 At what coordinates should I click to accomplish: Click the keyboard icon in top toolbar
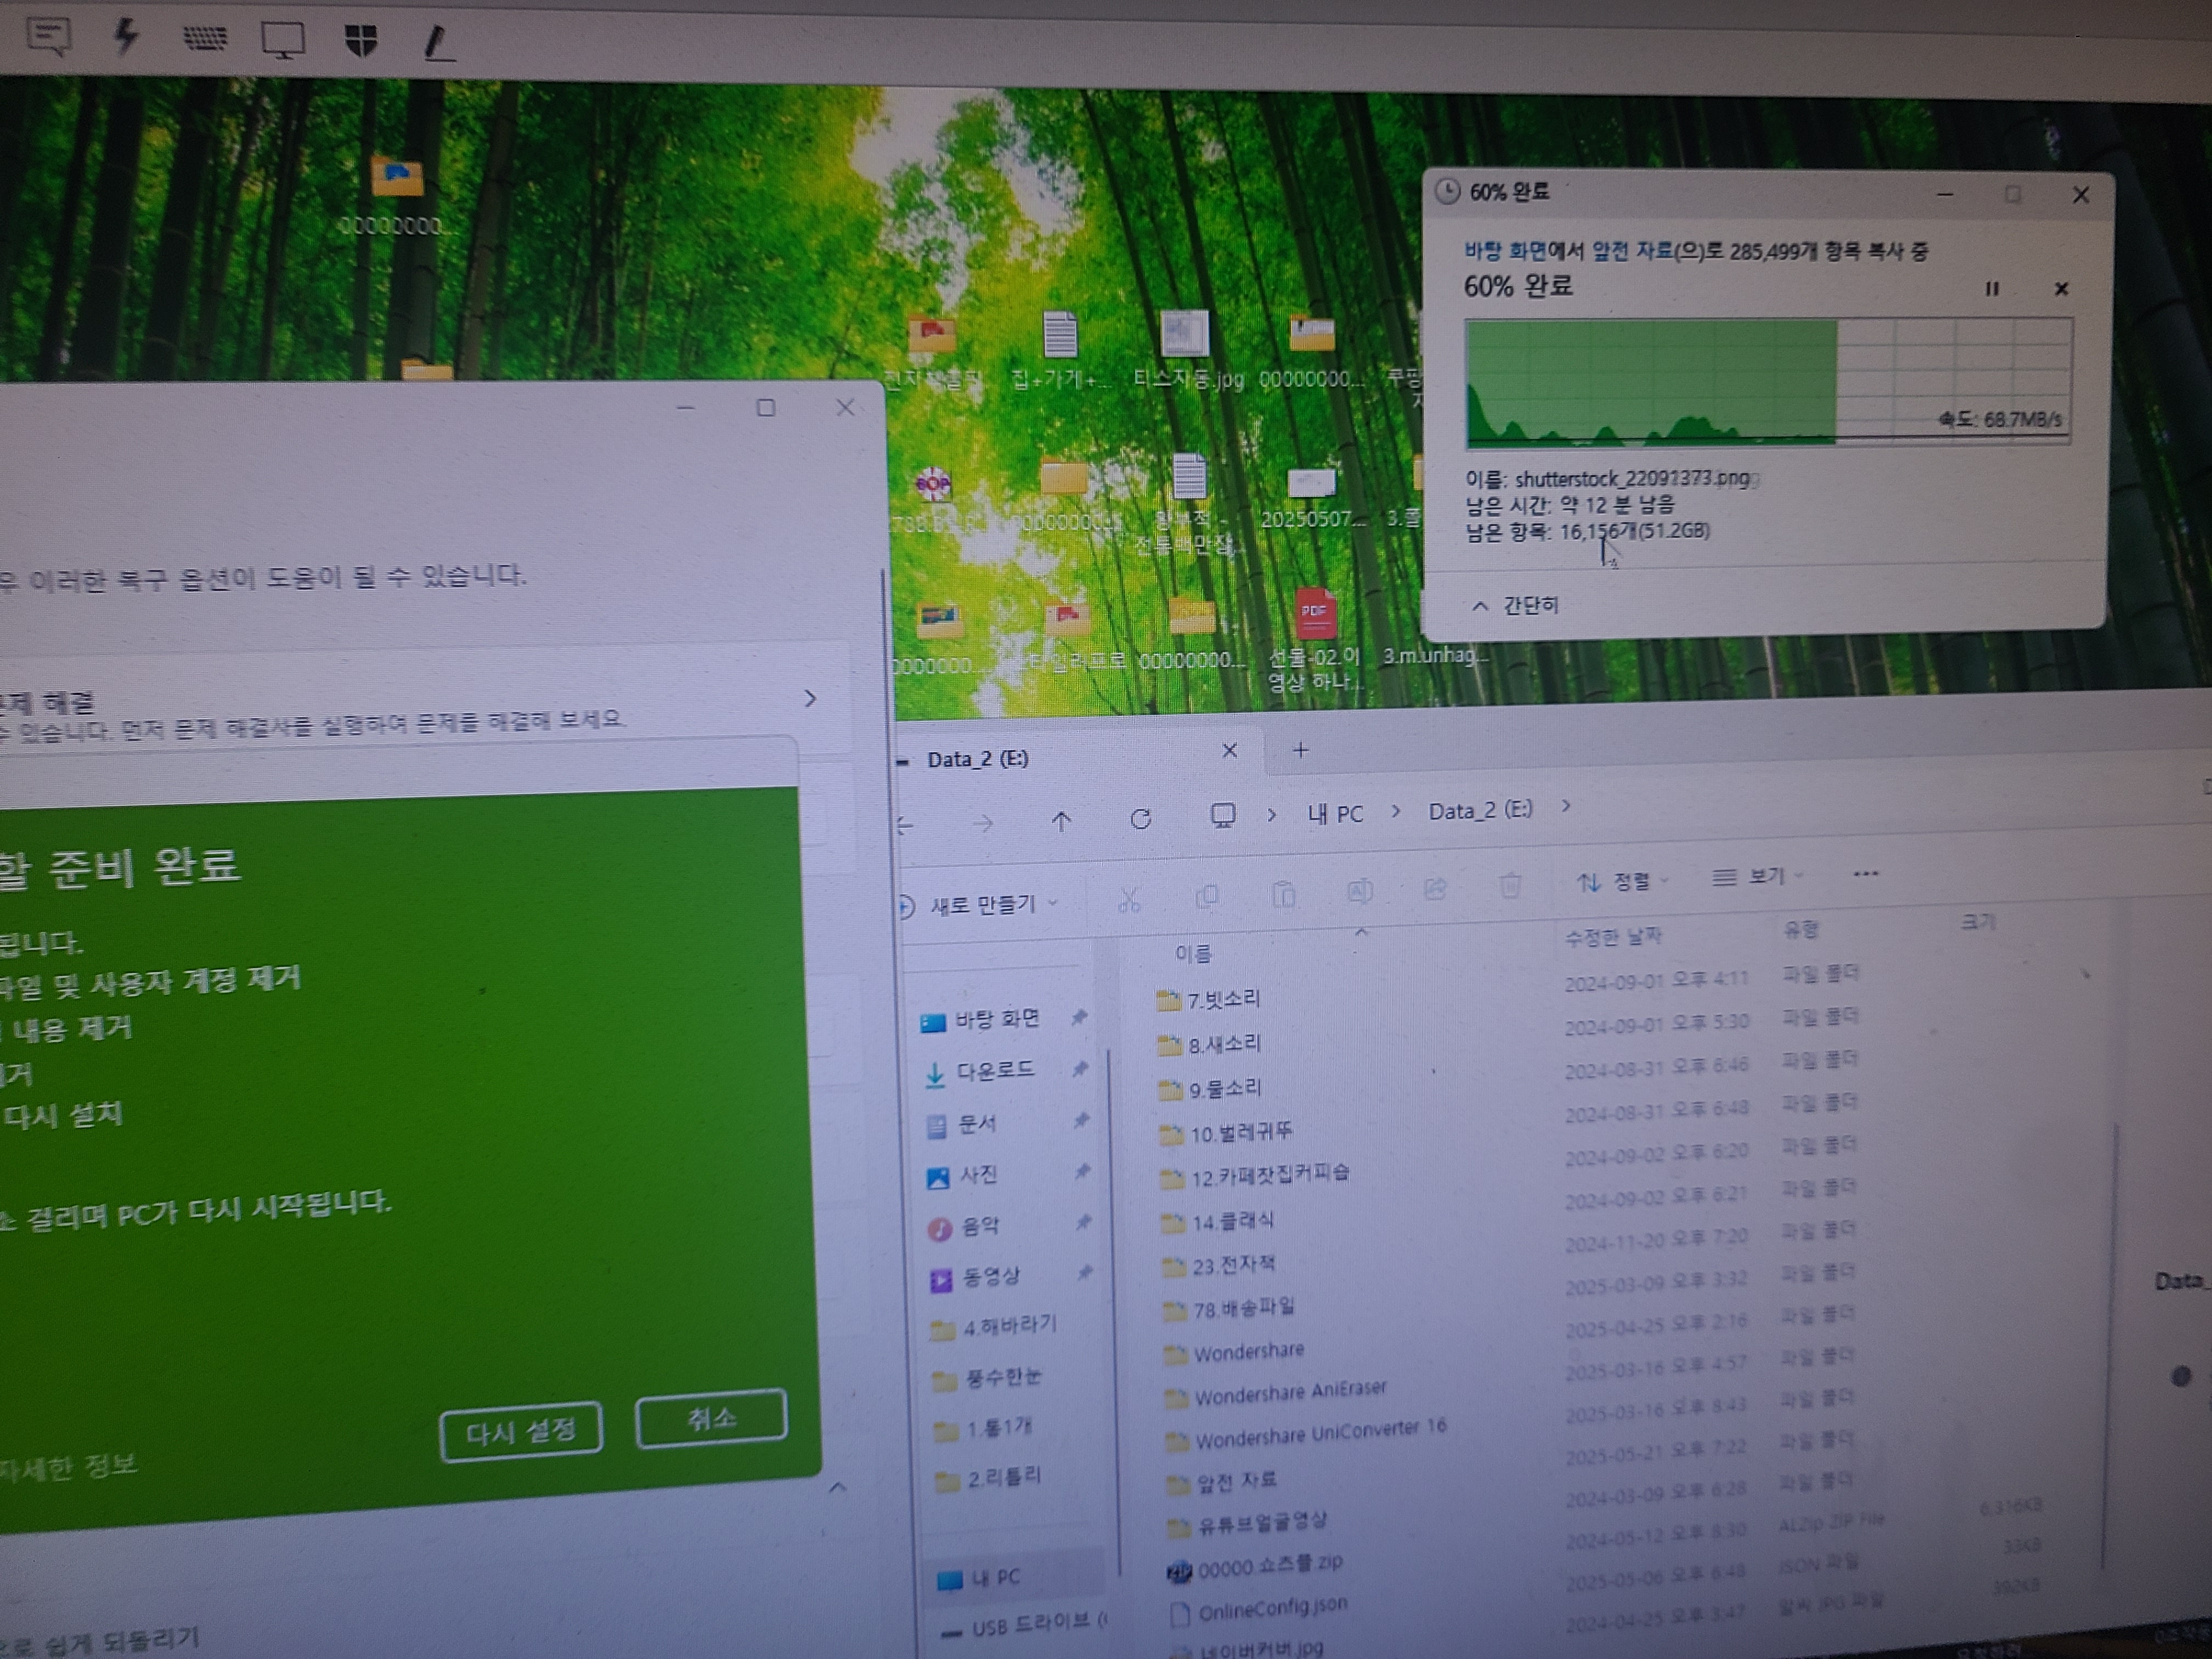tap(205, 38)
